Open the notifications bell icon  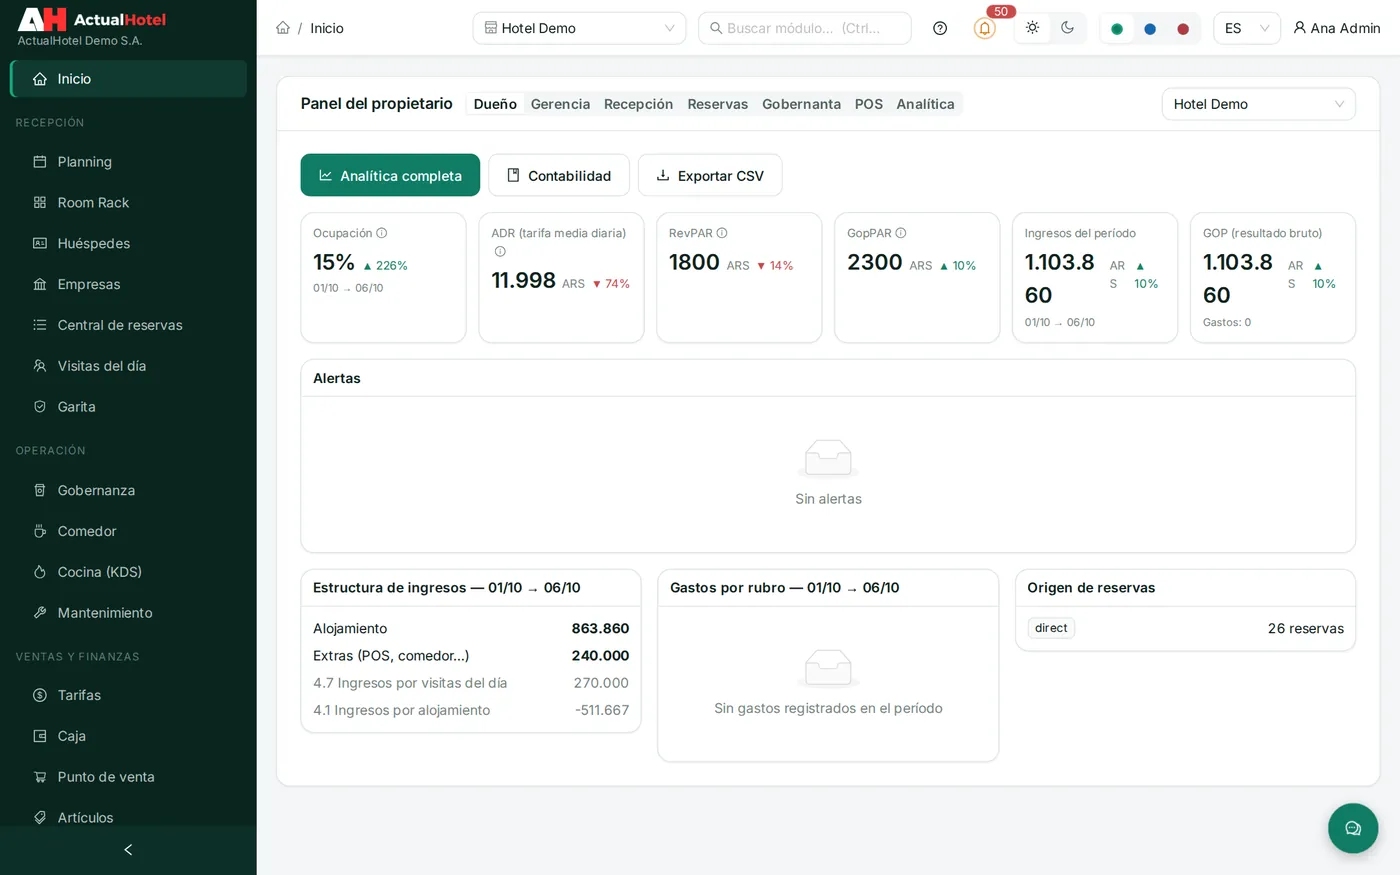tap(984, 28)
